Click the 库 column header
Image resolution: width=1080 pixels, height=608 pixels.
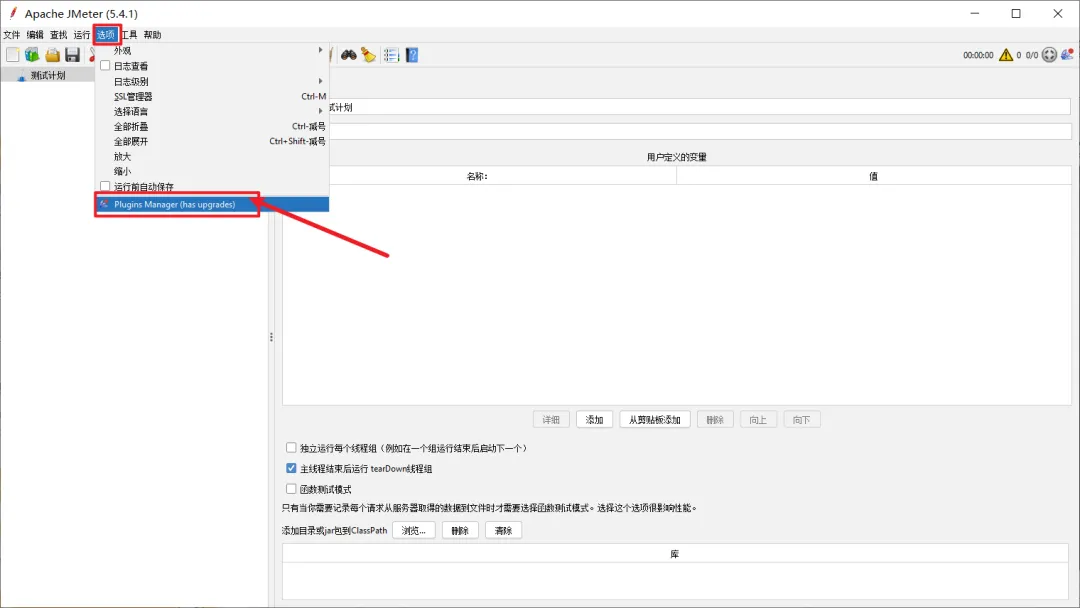pyautogui.click(x=675, y=554)
